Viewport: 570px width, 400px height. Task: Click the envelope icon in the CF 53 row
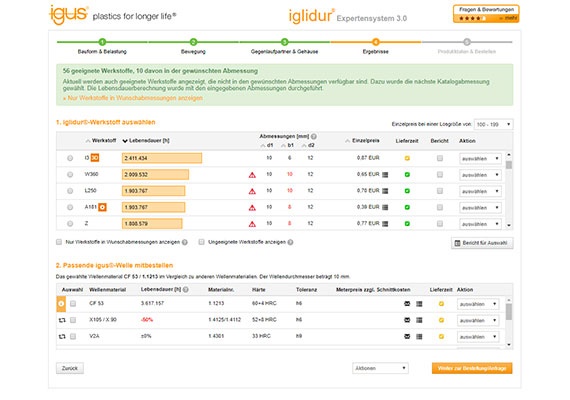pyautogui.click(x=407, y=304)
